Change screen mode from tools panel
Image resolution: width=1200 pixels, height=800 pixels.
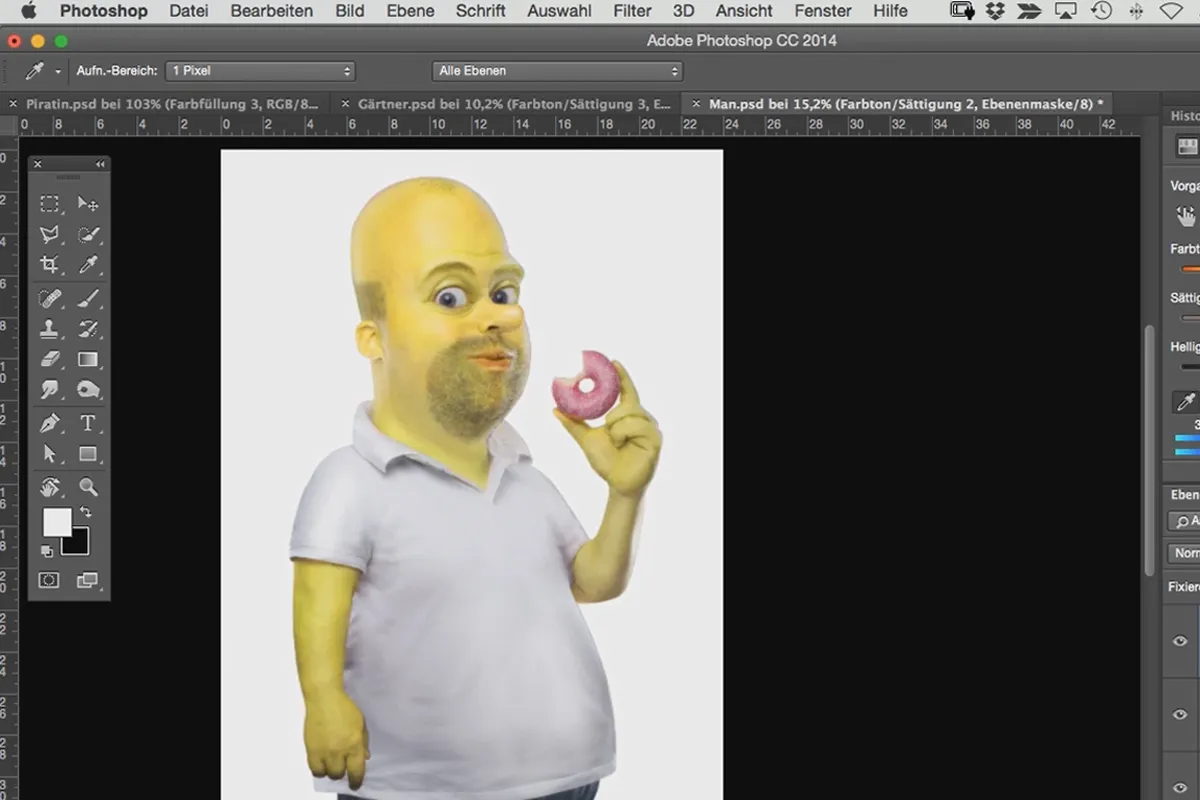[88, 580]
